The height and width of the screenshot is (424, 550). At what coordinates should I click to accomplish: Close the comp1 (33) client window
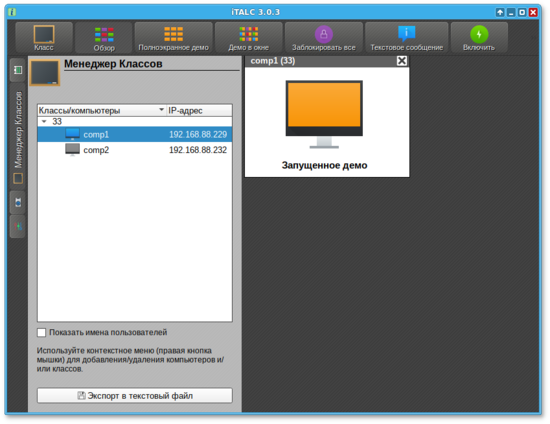[402, 61]
